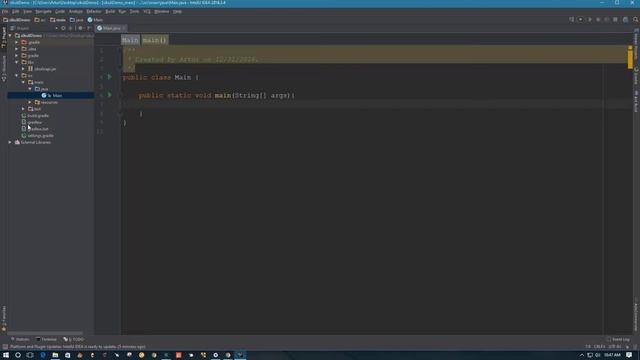The height and width of the screenshot is (360, 640).
Task: Select gradlew file in project tree
Action: [x=32, y=122]
